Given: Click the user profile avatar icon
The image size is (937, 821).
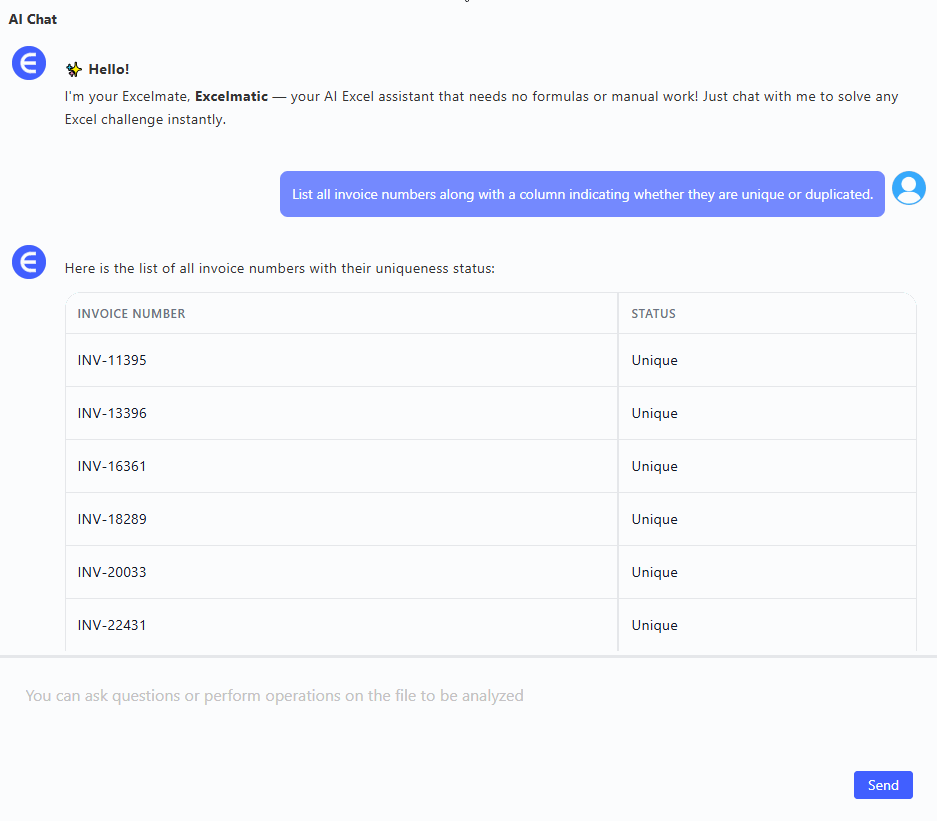Looking at the screenshot, I should (x=908, y=188).
